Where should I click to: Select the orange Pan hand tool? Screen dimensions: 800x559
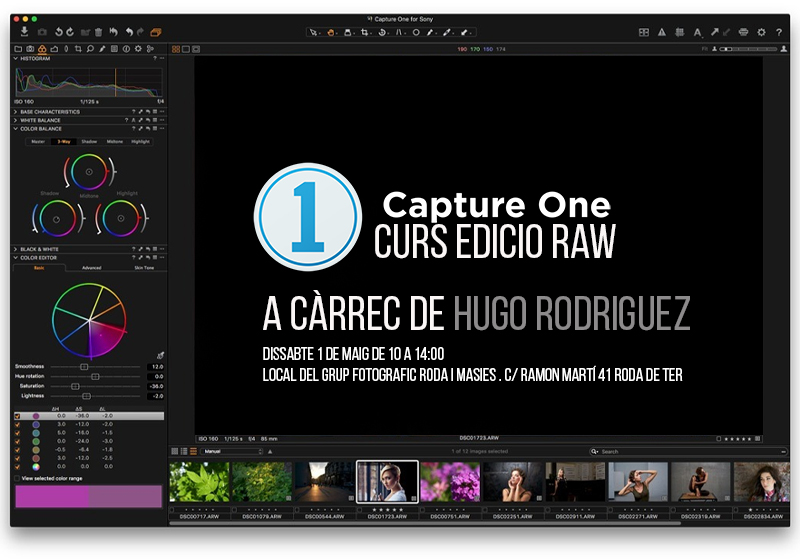click(x=331, y=32)
